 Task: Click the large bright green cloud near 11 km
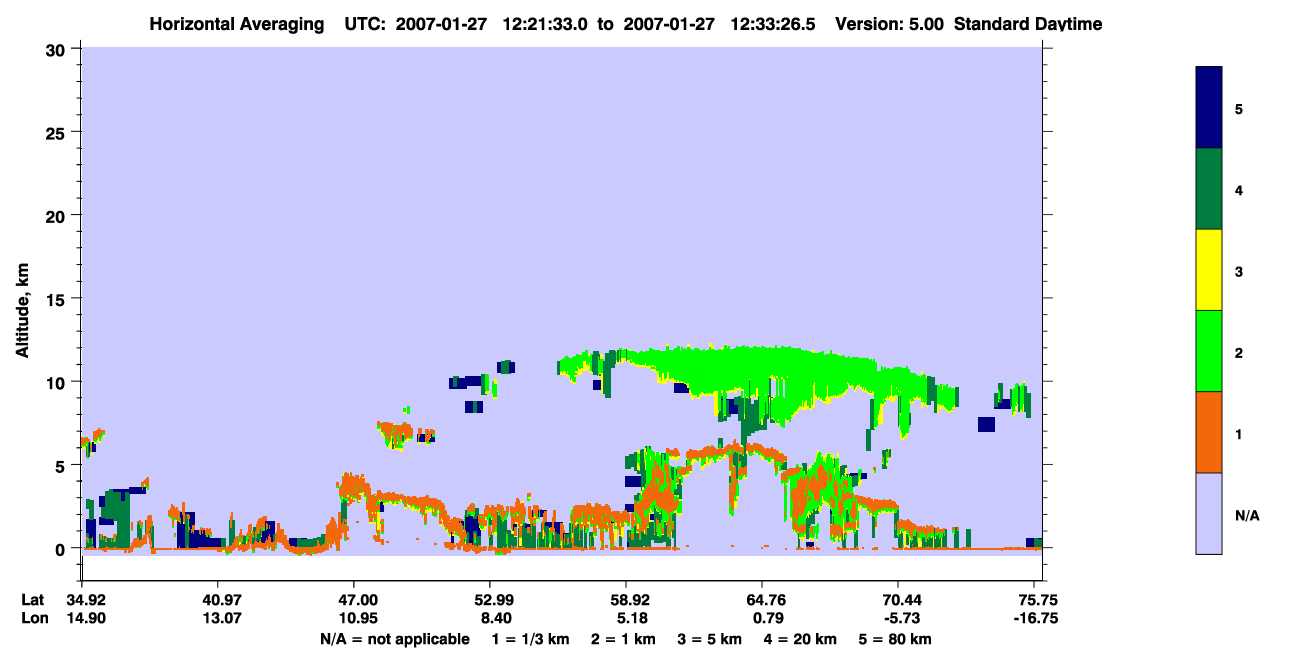pyautogui.click(x=760, y=368)
